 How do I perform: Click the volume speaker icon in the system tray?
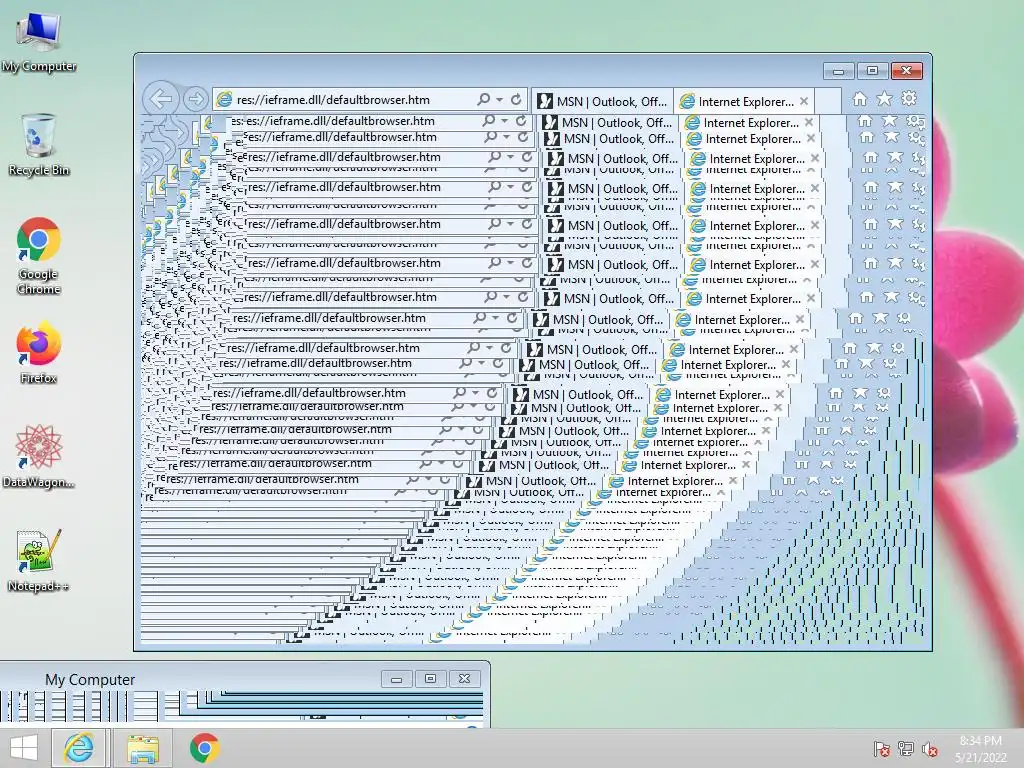(930, 749)
